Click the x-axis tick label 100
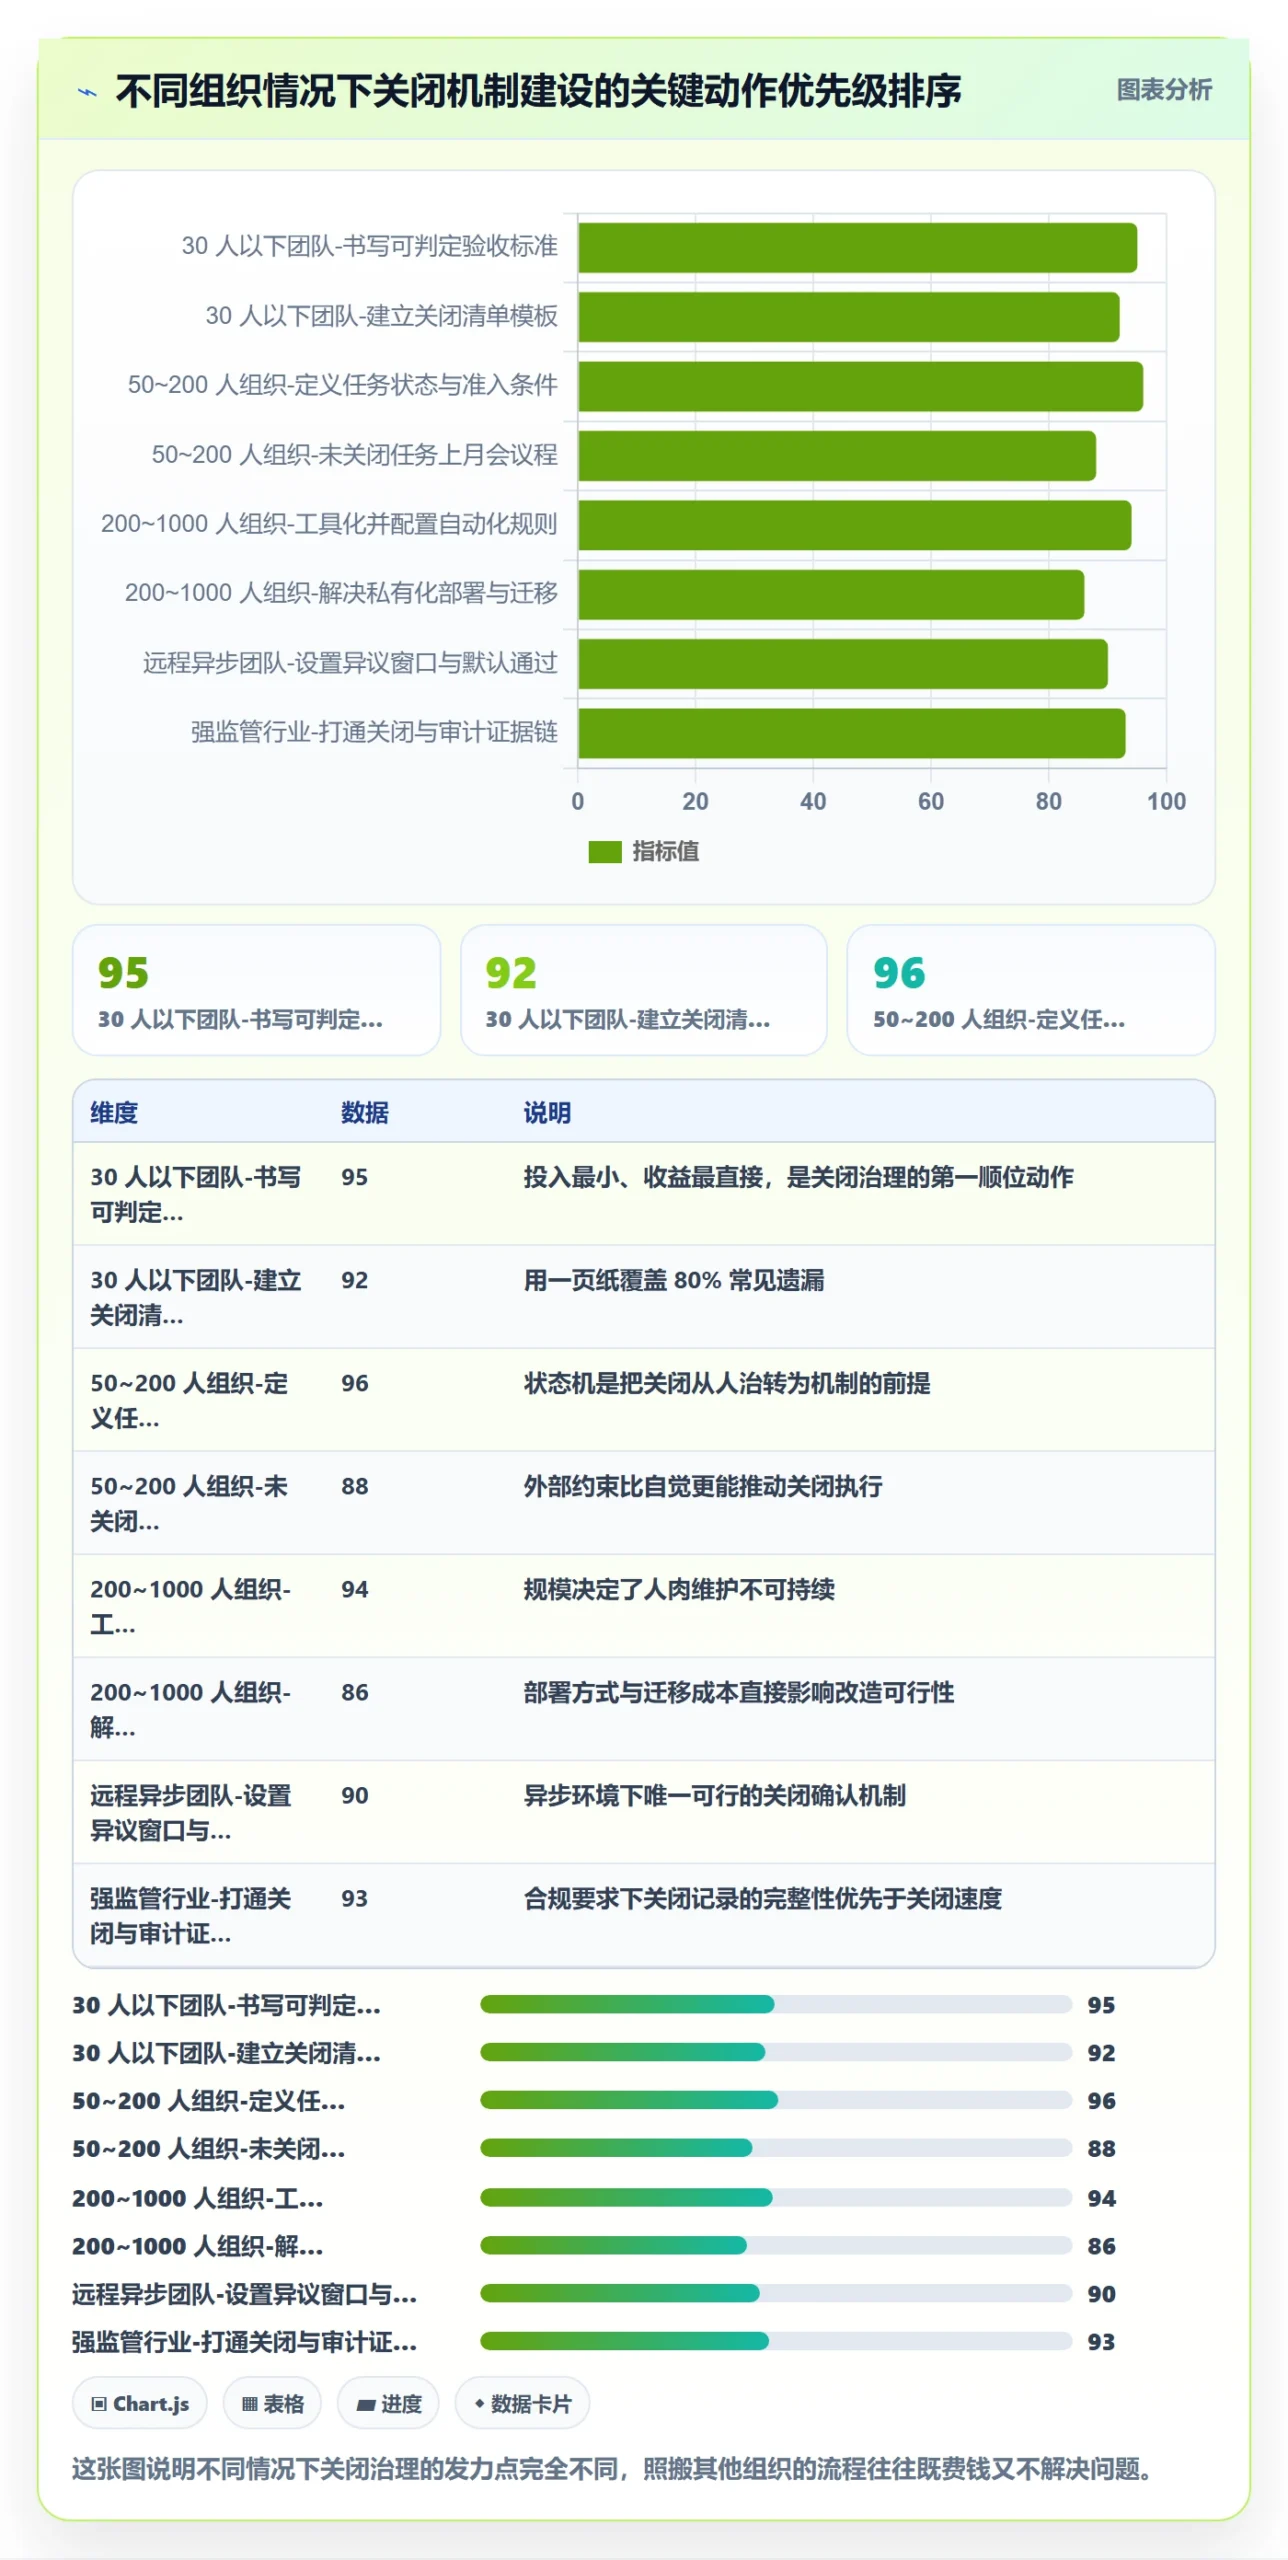 (x=1166, y=801)
